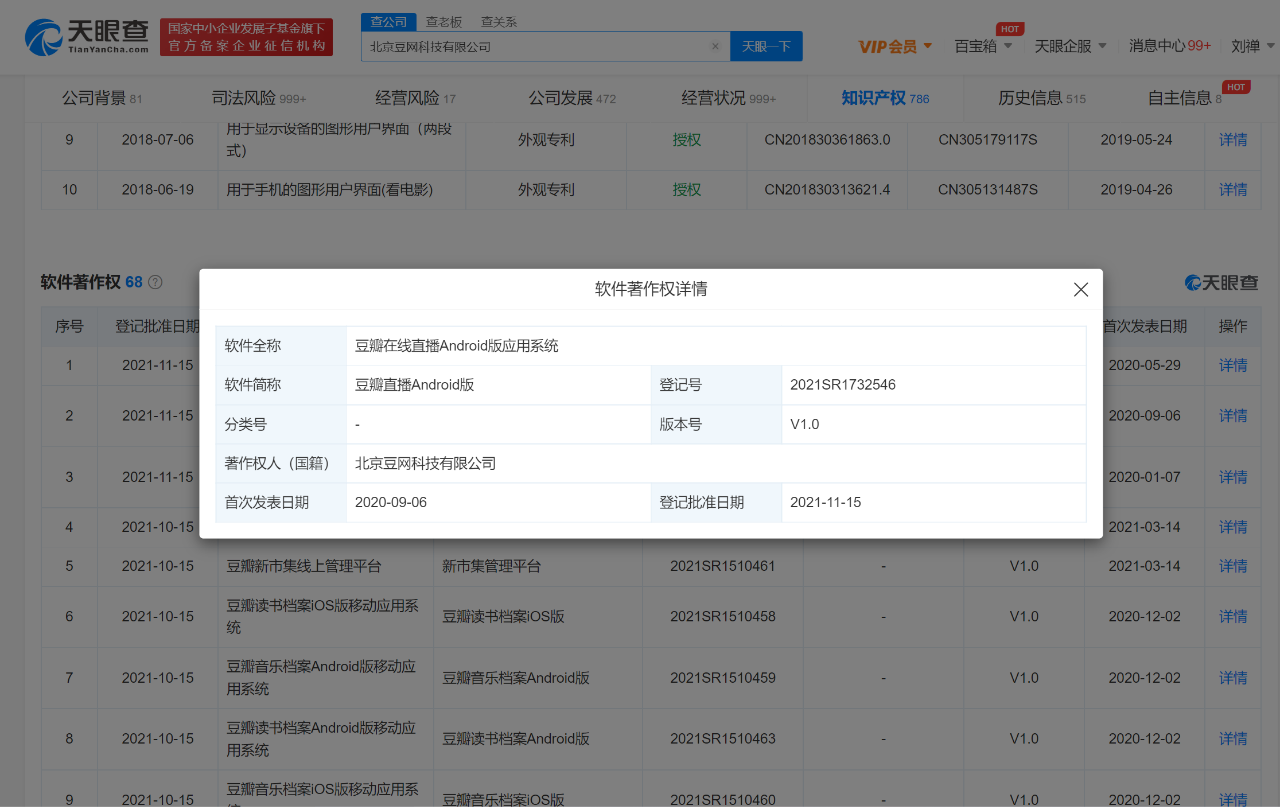Go to the 历史信息 section
The height and width of the screenshot is (807, 1280).
coord(1042,98)
